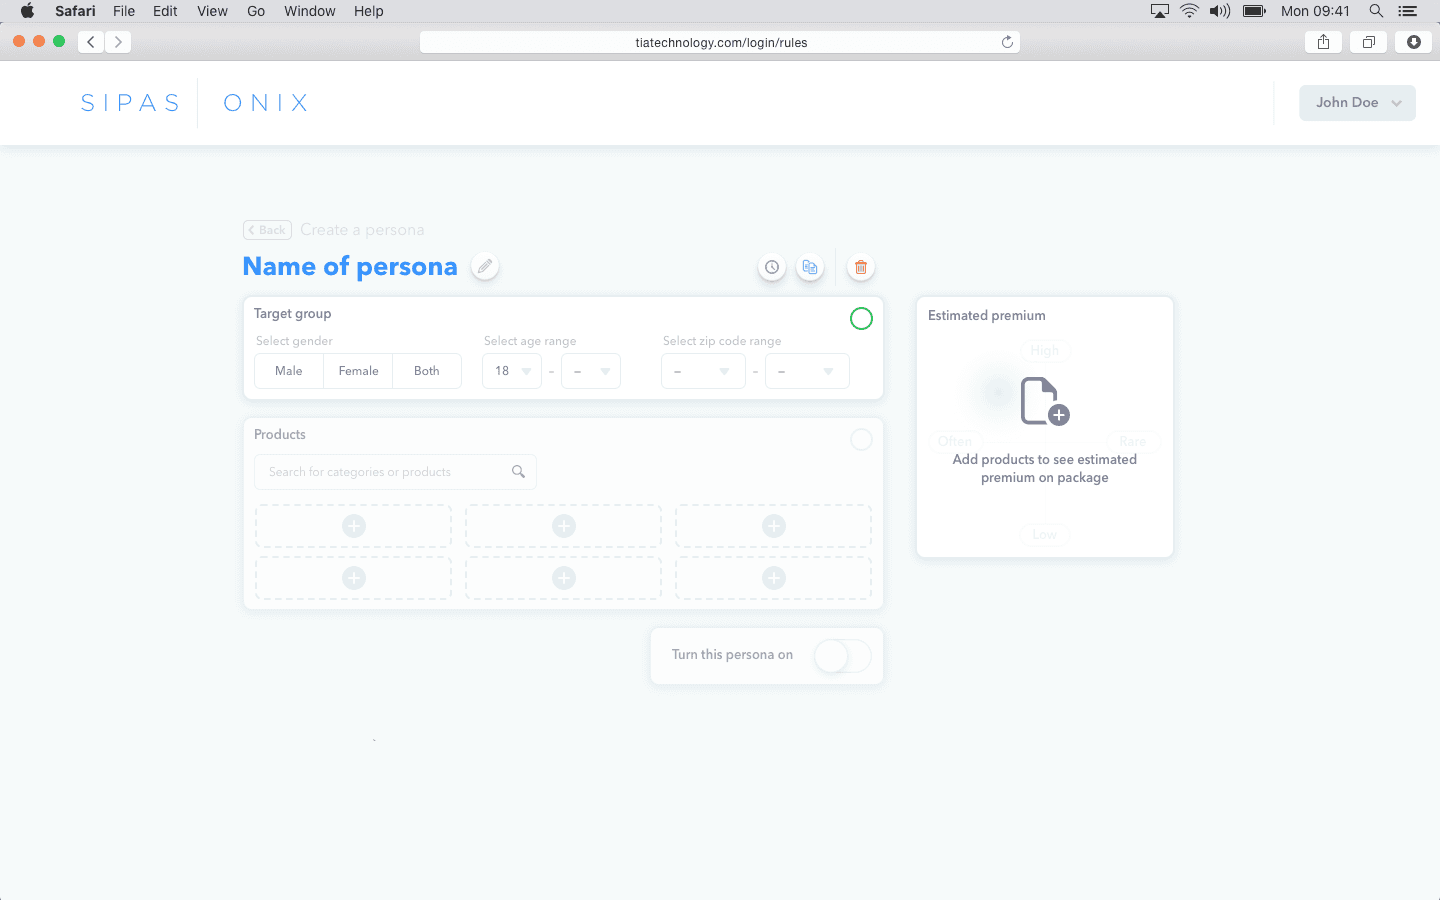Delete the persona with the orange trash icon
This screenshot has height=900, width=1440.
(861, 267)
